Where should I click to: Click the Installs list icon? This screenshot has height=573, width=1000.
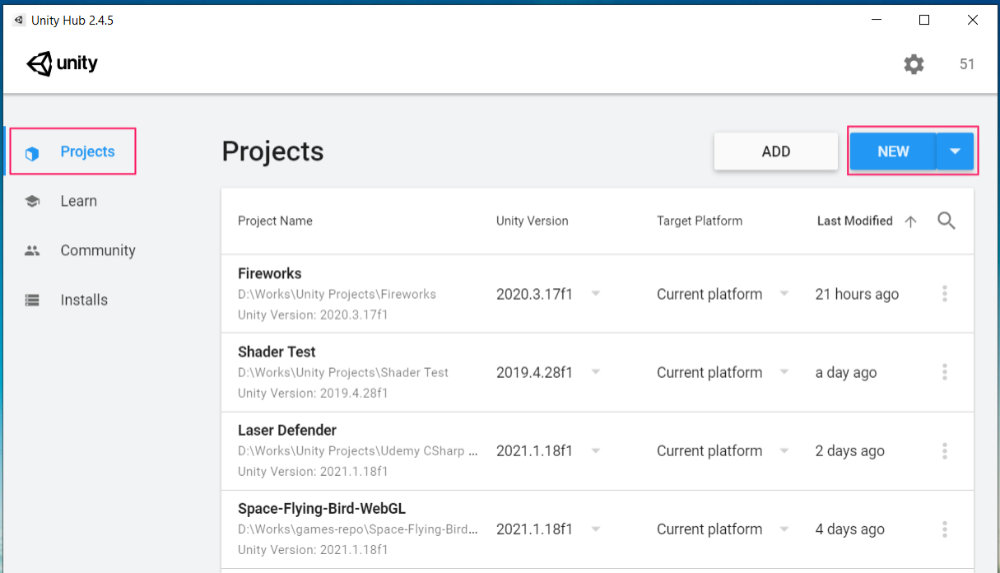pyautogui.click(x=32, y=300)
